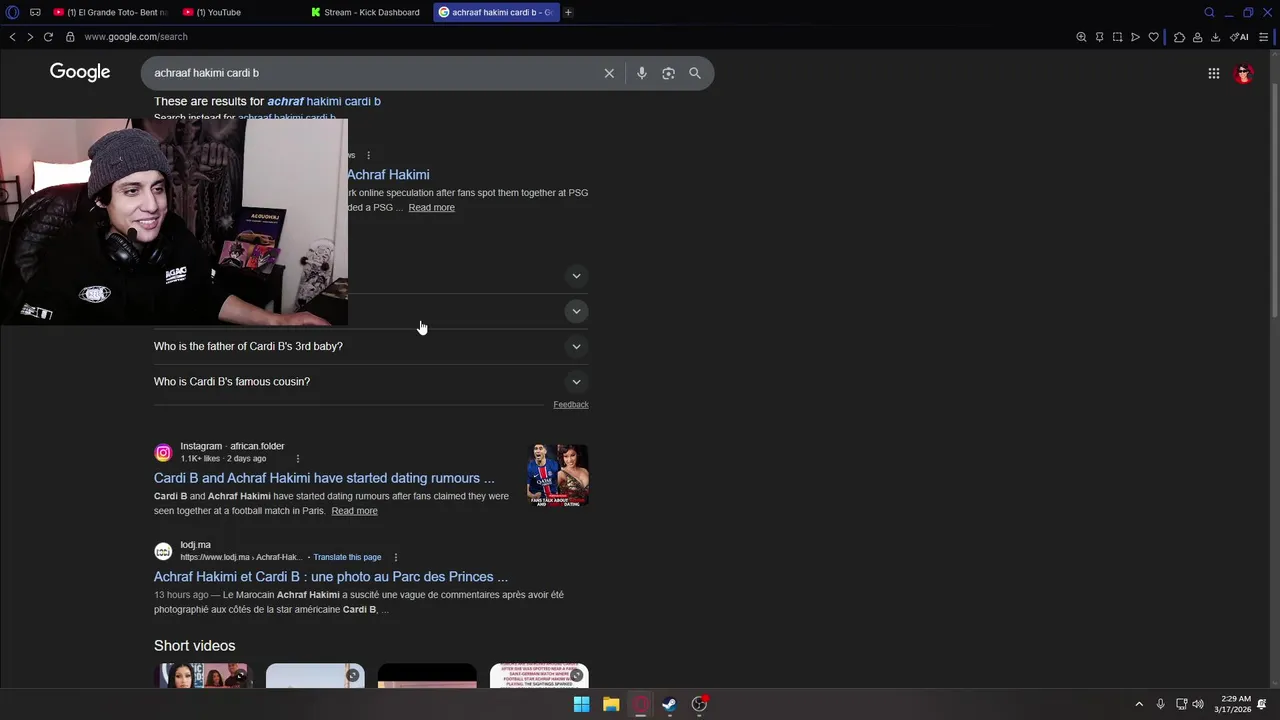Go to the Google logo homepage

[80, 72]
